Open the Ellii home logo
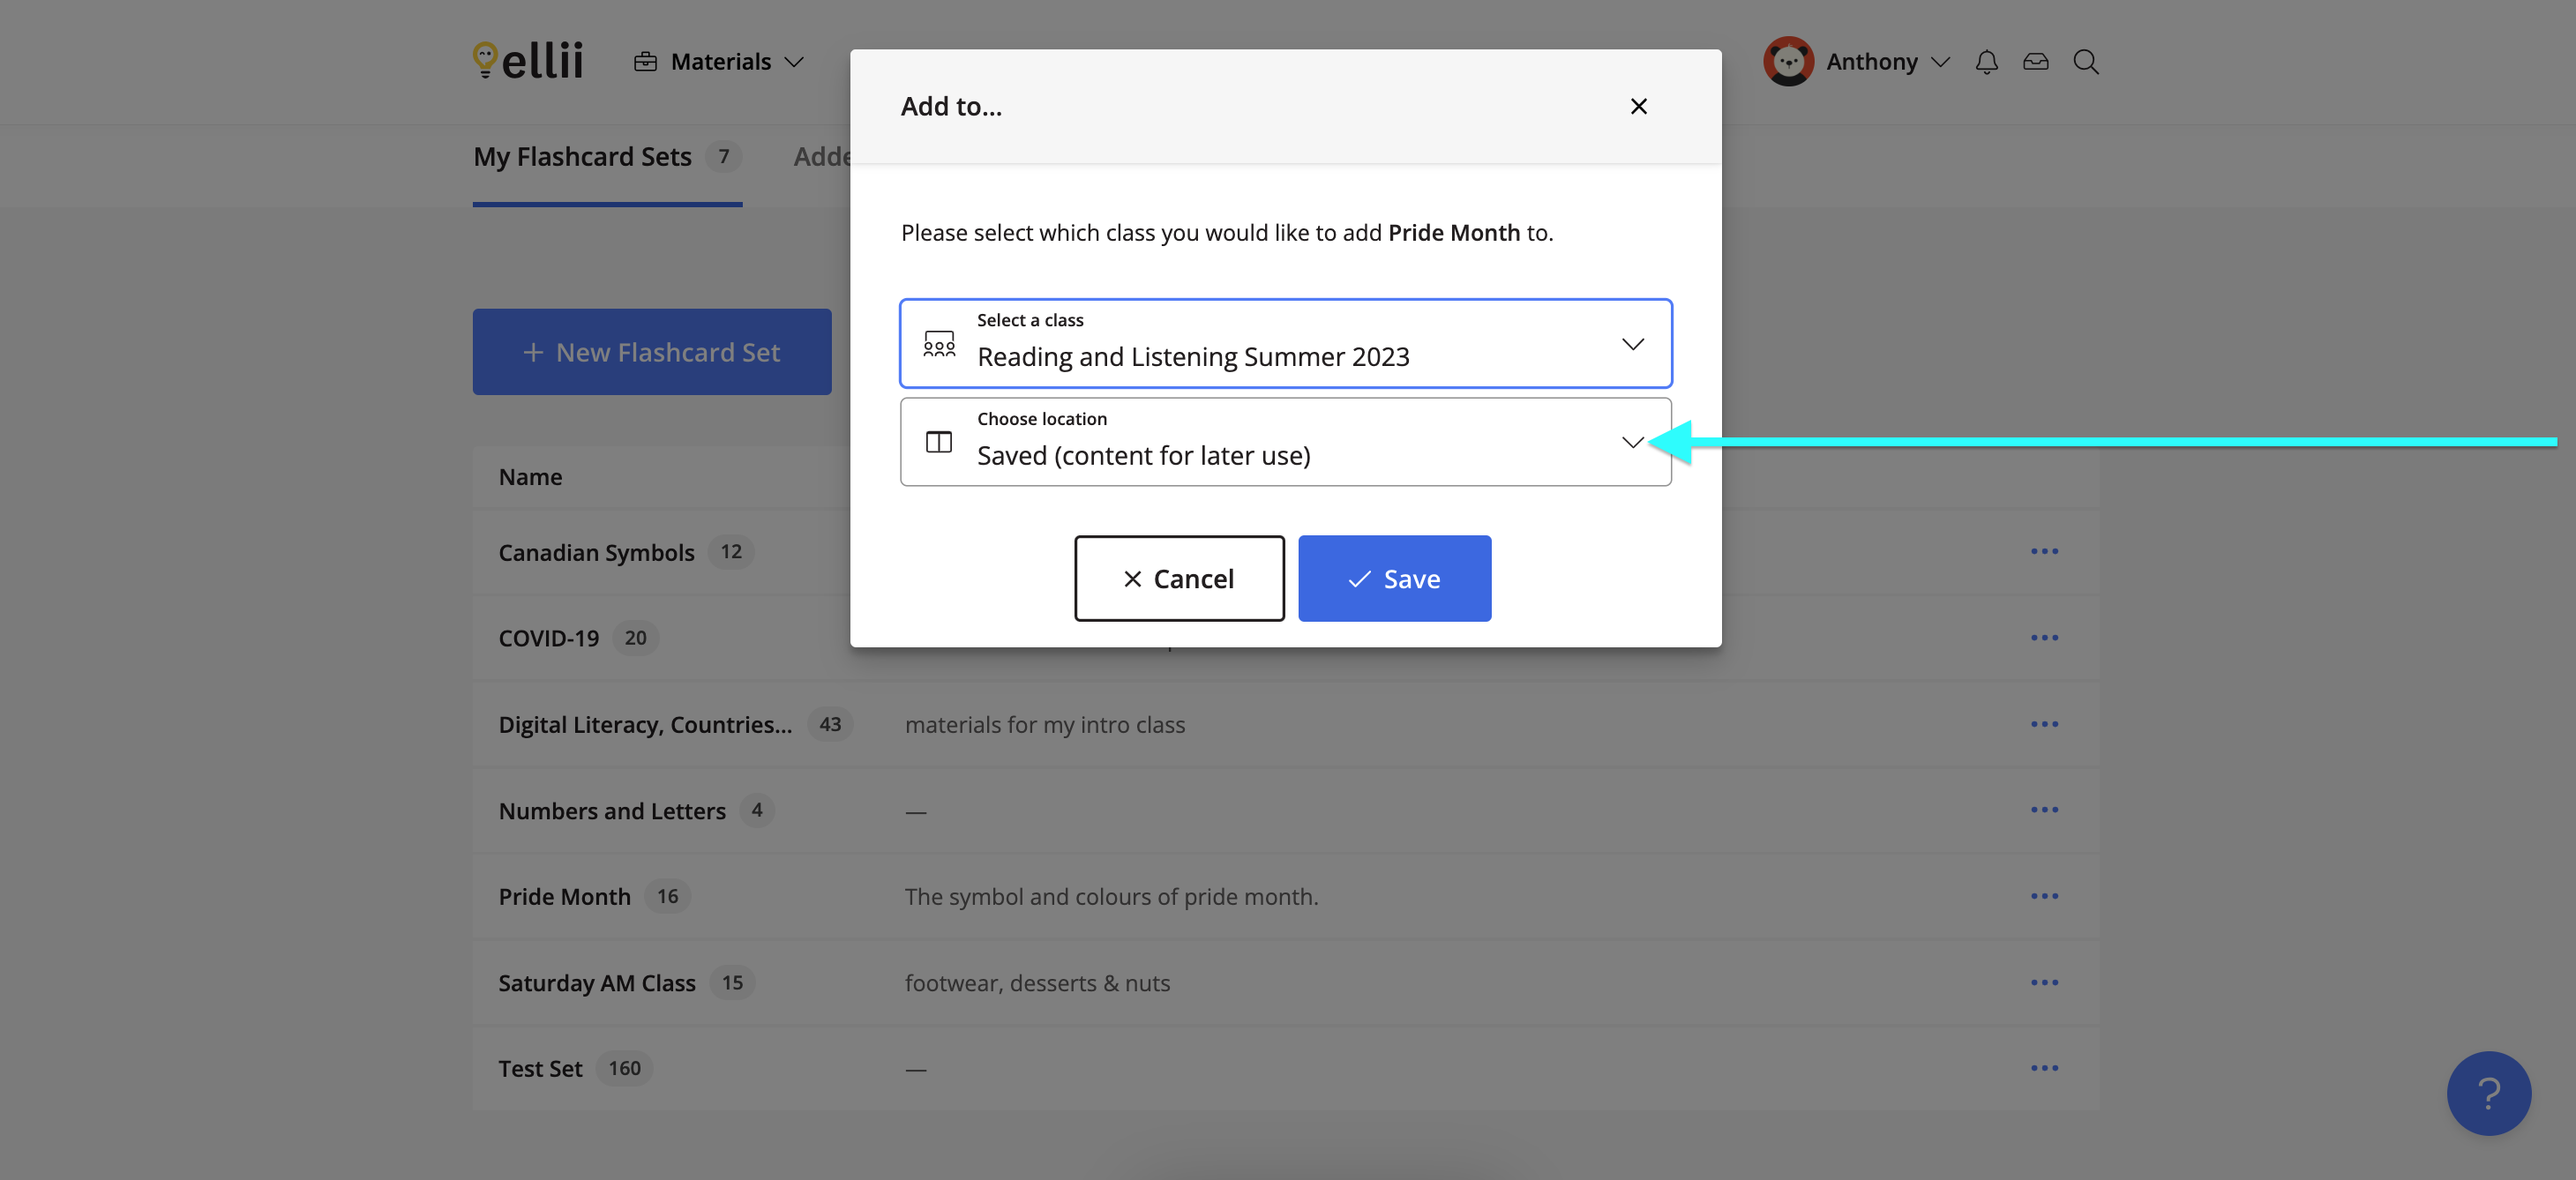Image resolution: width=2576 pixels, height=1180 pixels. point(527,61)
